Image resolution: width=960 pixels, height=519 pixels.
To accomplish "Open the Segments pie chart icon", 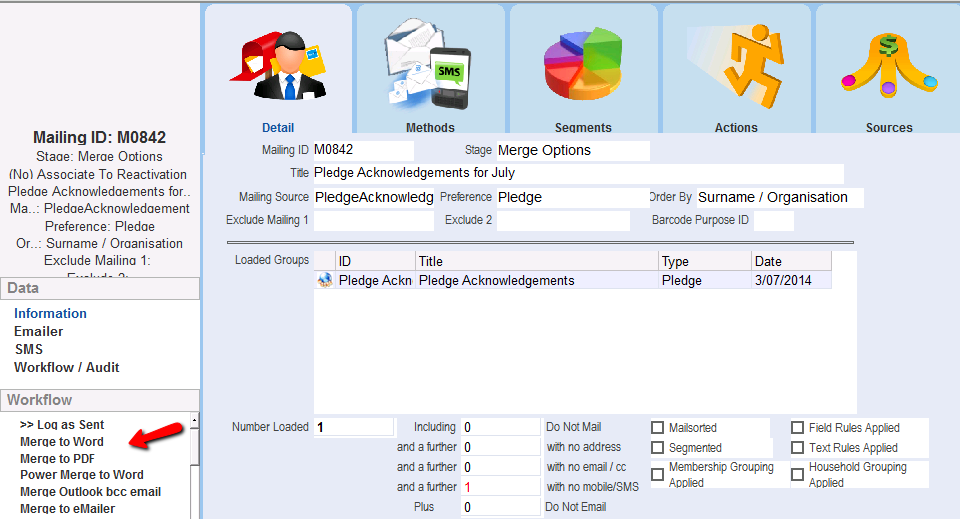I will (x=583, y=63).
